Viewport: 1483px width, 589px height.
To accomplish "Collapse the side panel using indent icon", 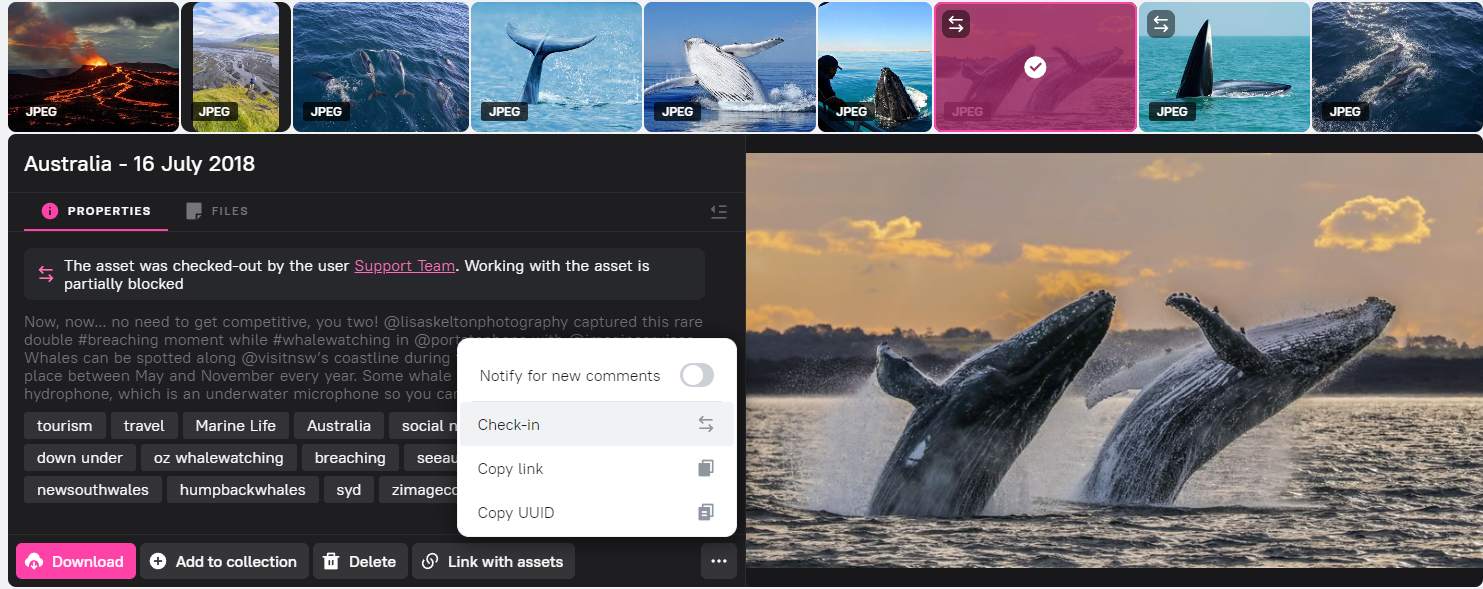I will [718, 212].
